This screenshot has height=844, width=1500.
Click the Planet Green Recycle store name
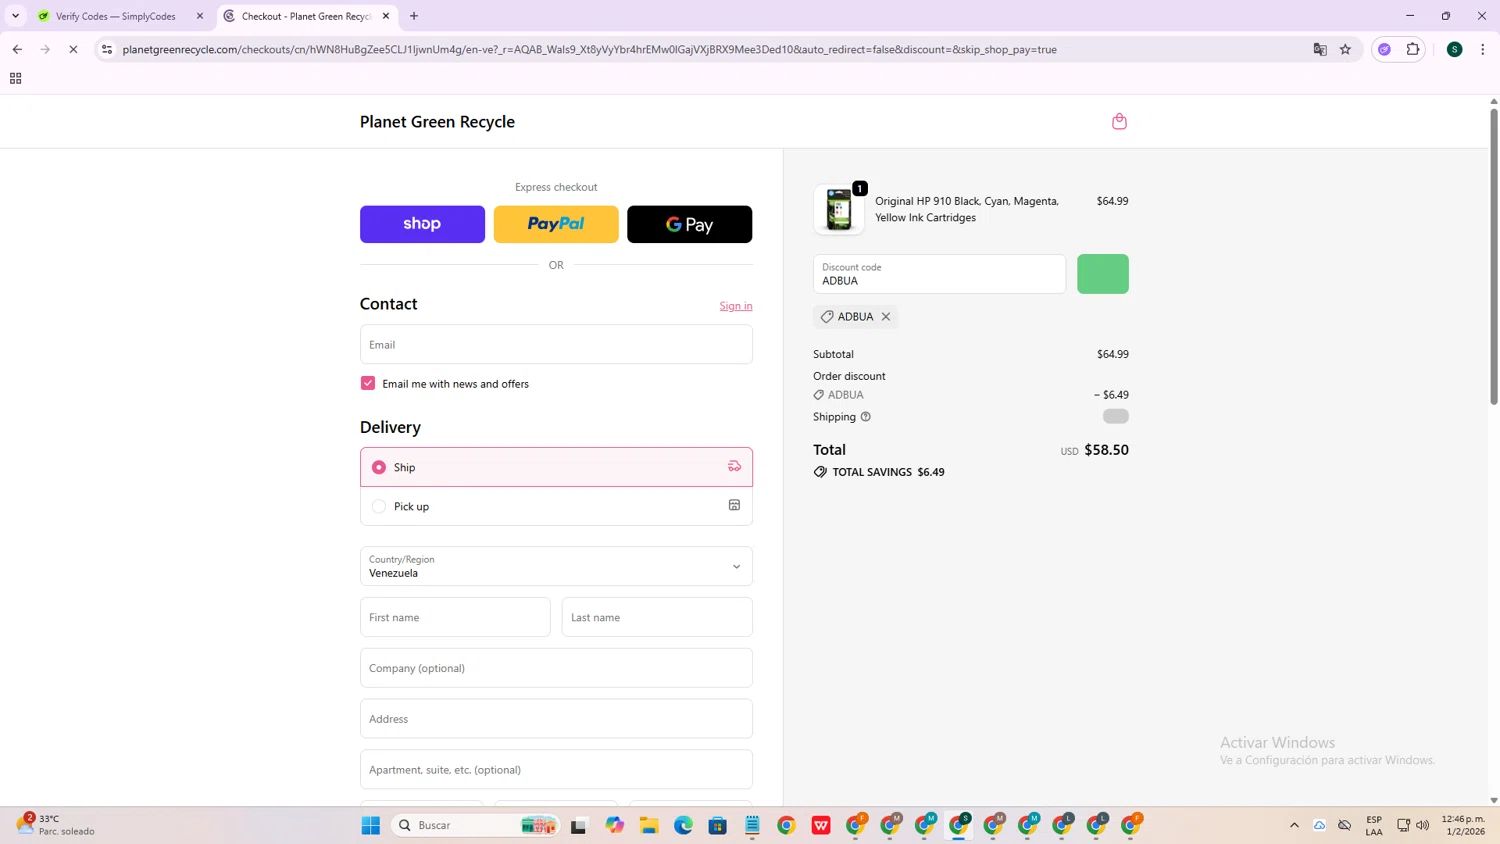[x=437, y=122]
